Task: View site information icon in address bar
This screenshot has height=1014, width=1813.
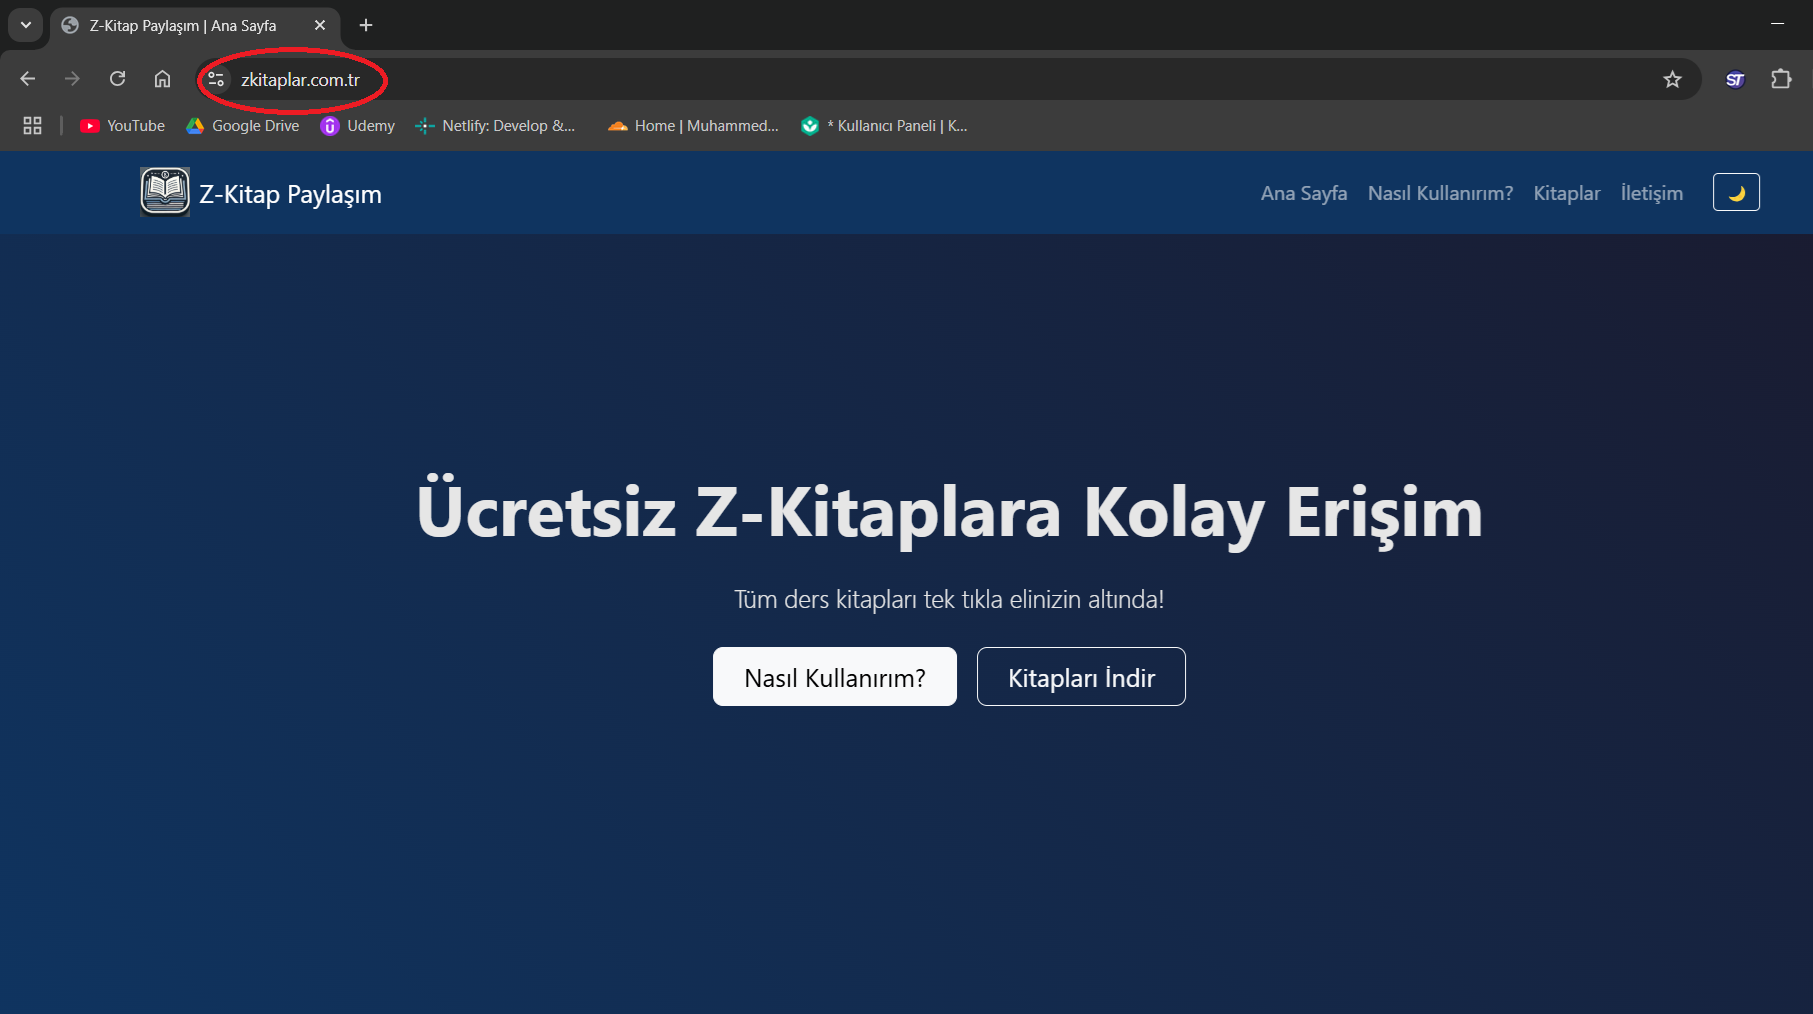Action: click(216, 79)
